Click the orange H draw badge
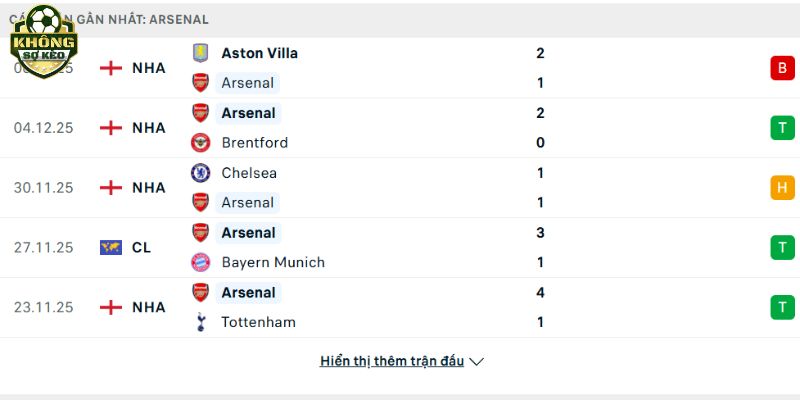800x400 pixels. tap(781, 187)
